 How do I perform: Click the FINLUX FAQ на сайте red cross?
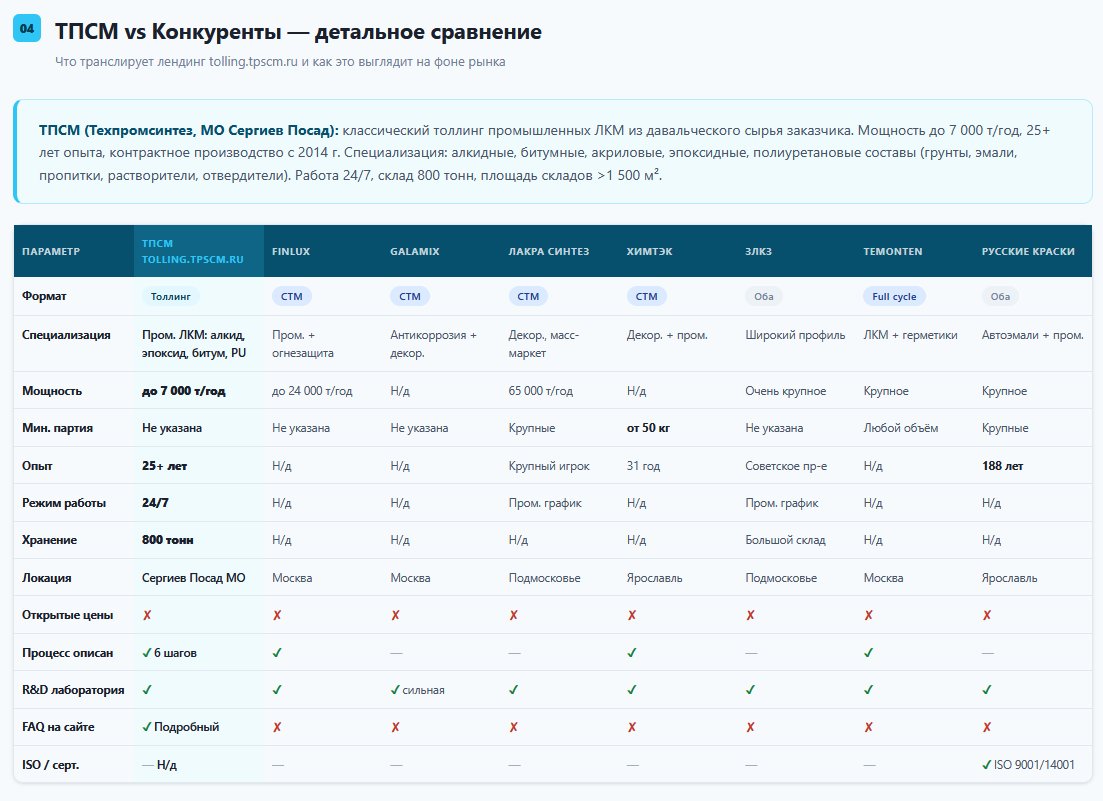[277, 727]
